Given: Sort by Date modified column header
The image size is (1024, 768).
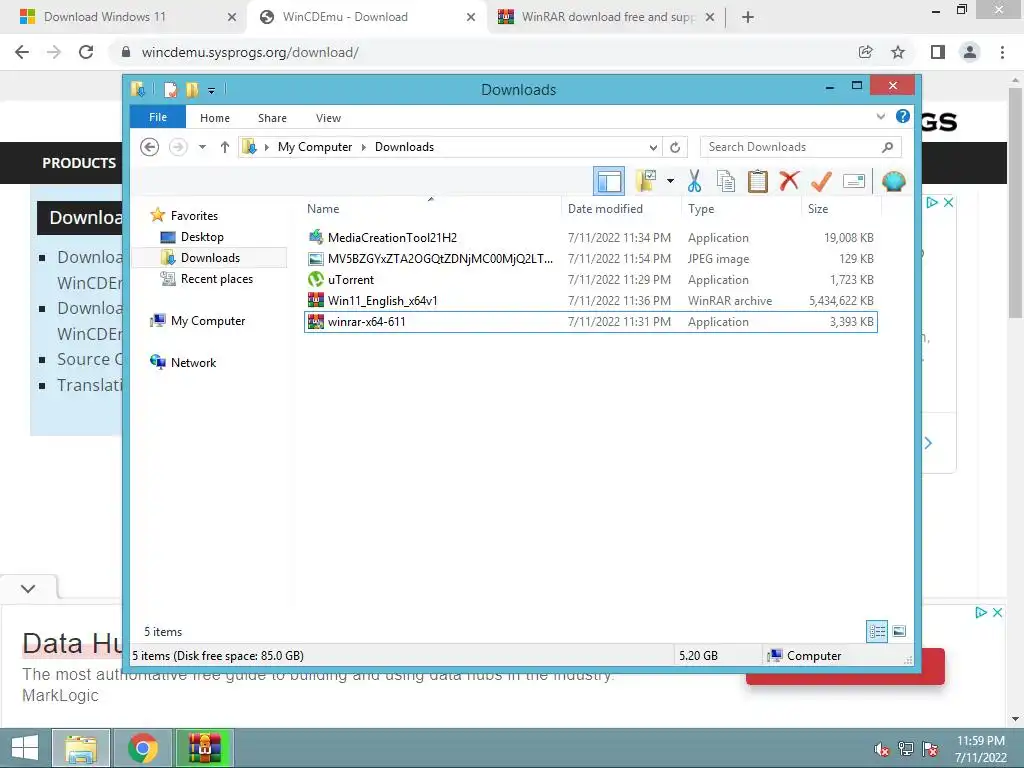Looking at the screenshot, I should point(621,209).
